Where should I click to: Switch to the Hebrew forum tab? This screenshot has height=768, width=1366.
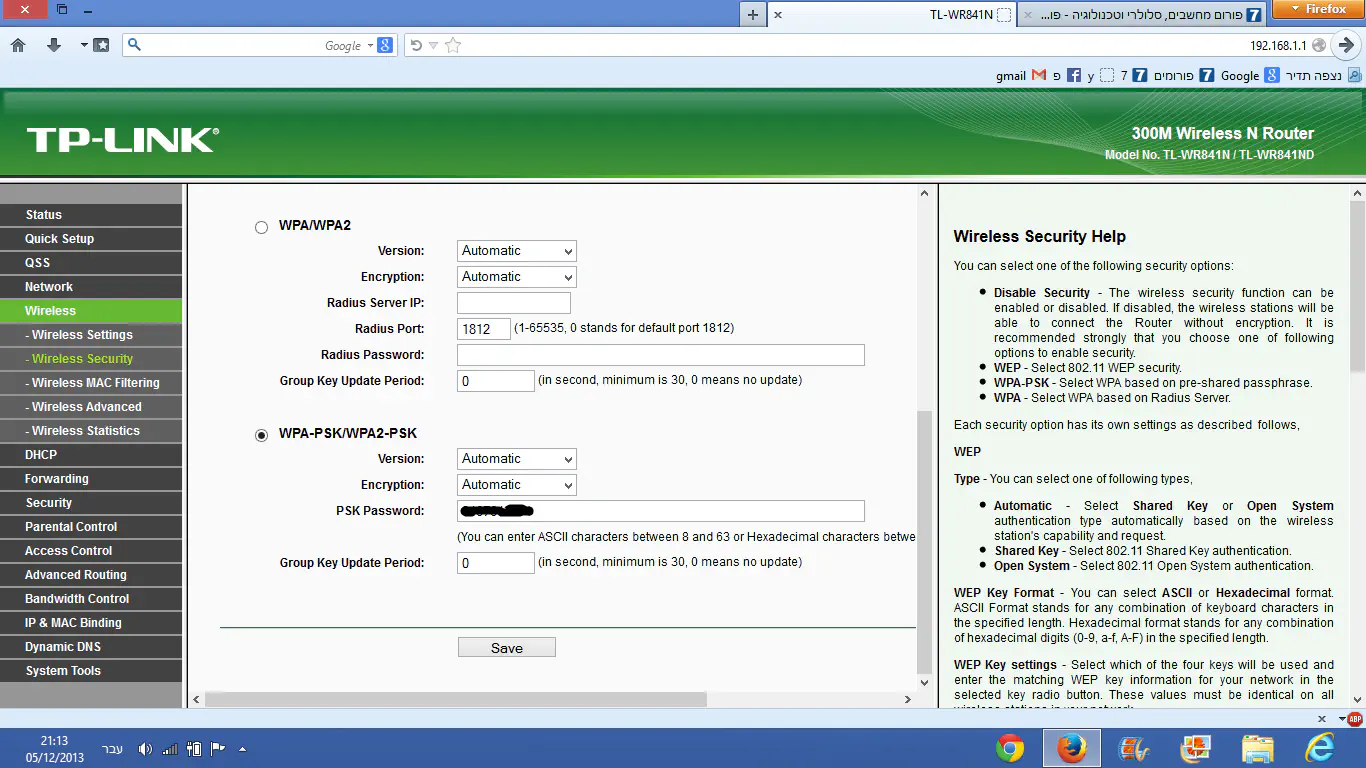(x=1141, y=15)
